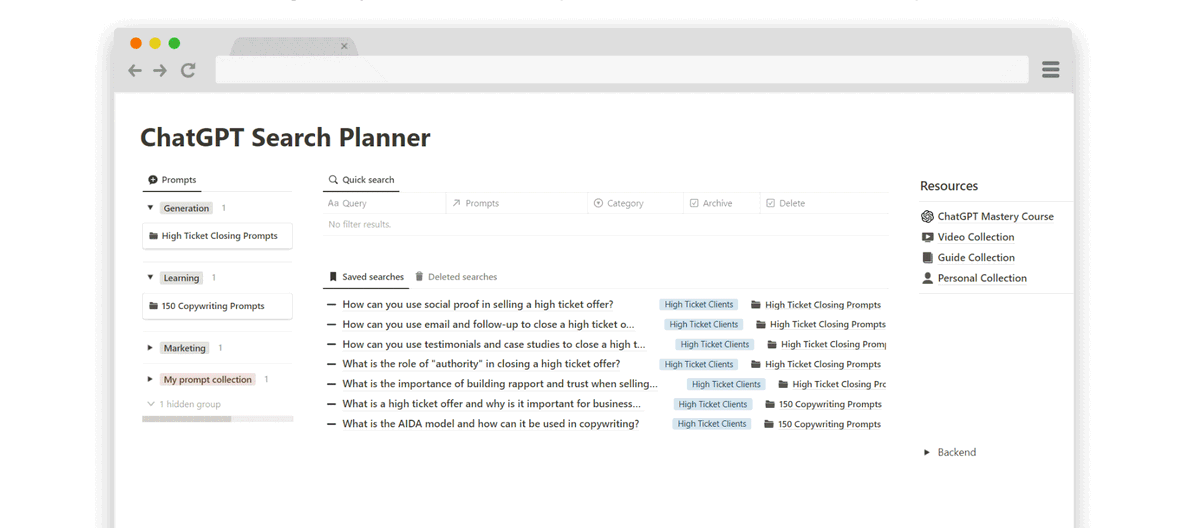
Task: Click the browser forward arrow
Action: pyautogui.click(x=160, y=70)
